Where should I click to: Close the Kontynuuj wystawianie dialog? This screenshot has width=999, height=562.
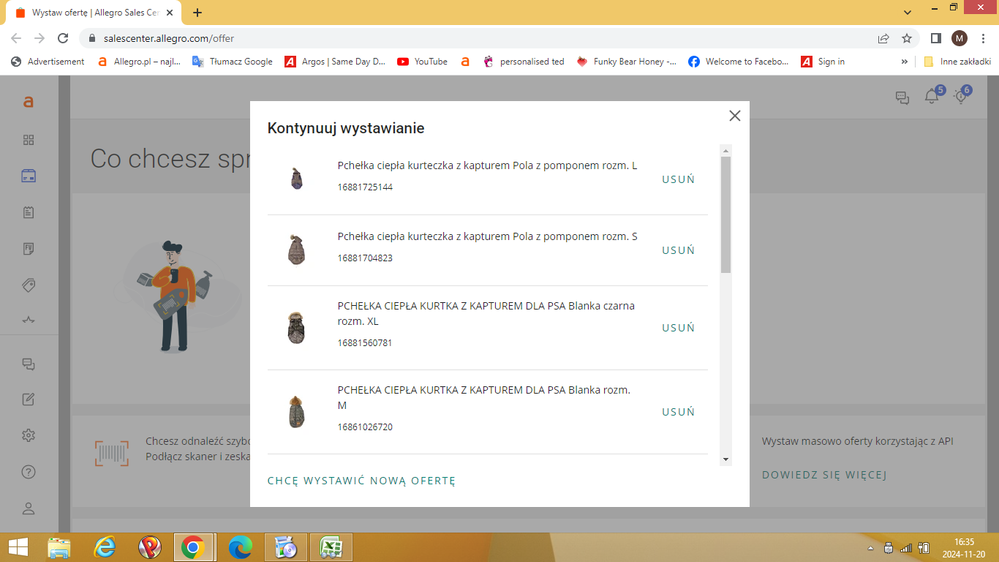[x=734, y=116]
